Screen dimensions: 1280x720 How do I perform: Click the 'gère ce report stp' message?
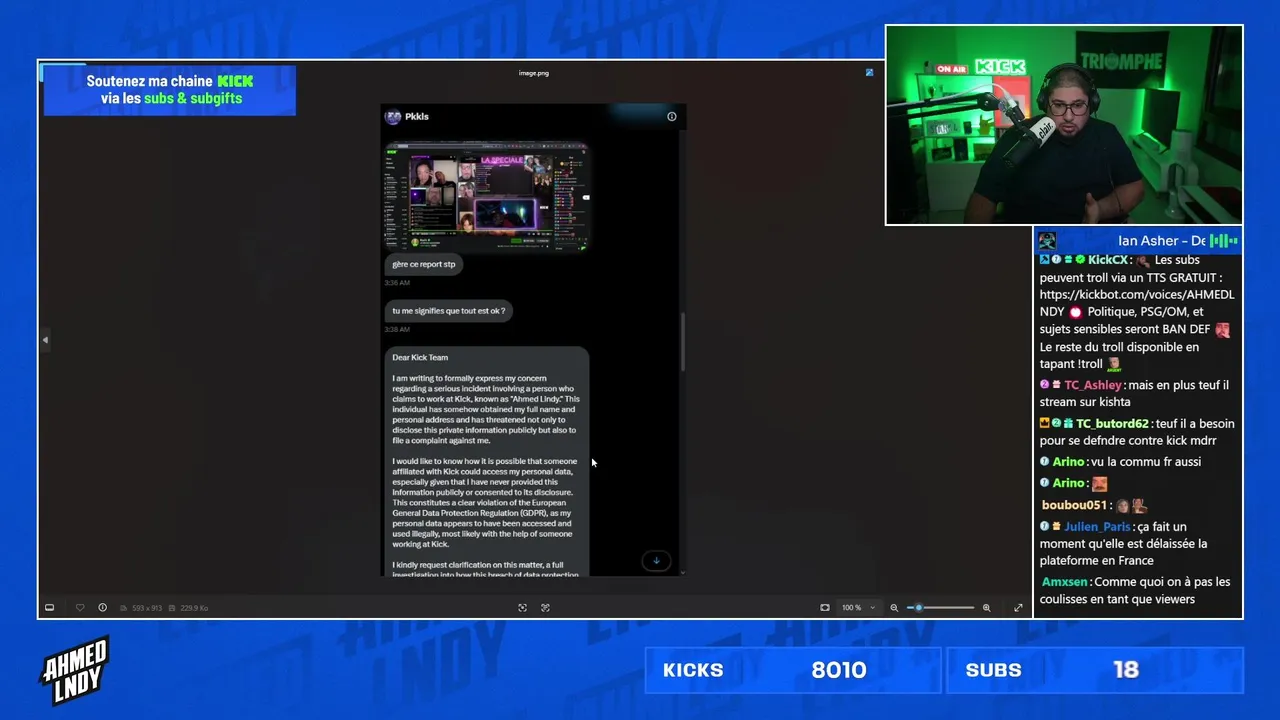coord(424,264)
